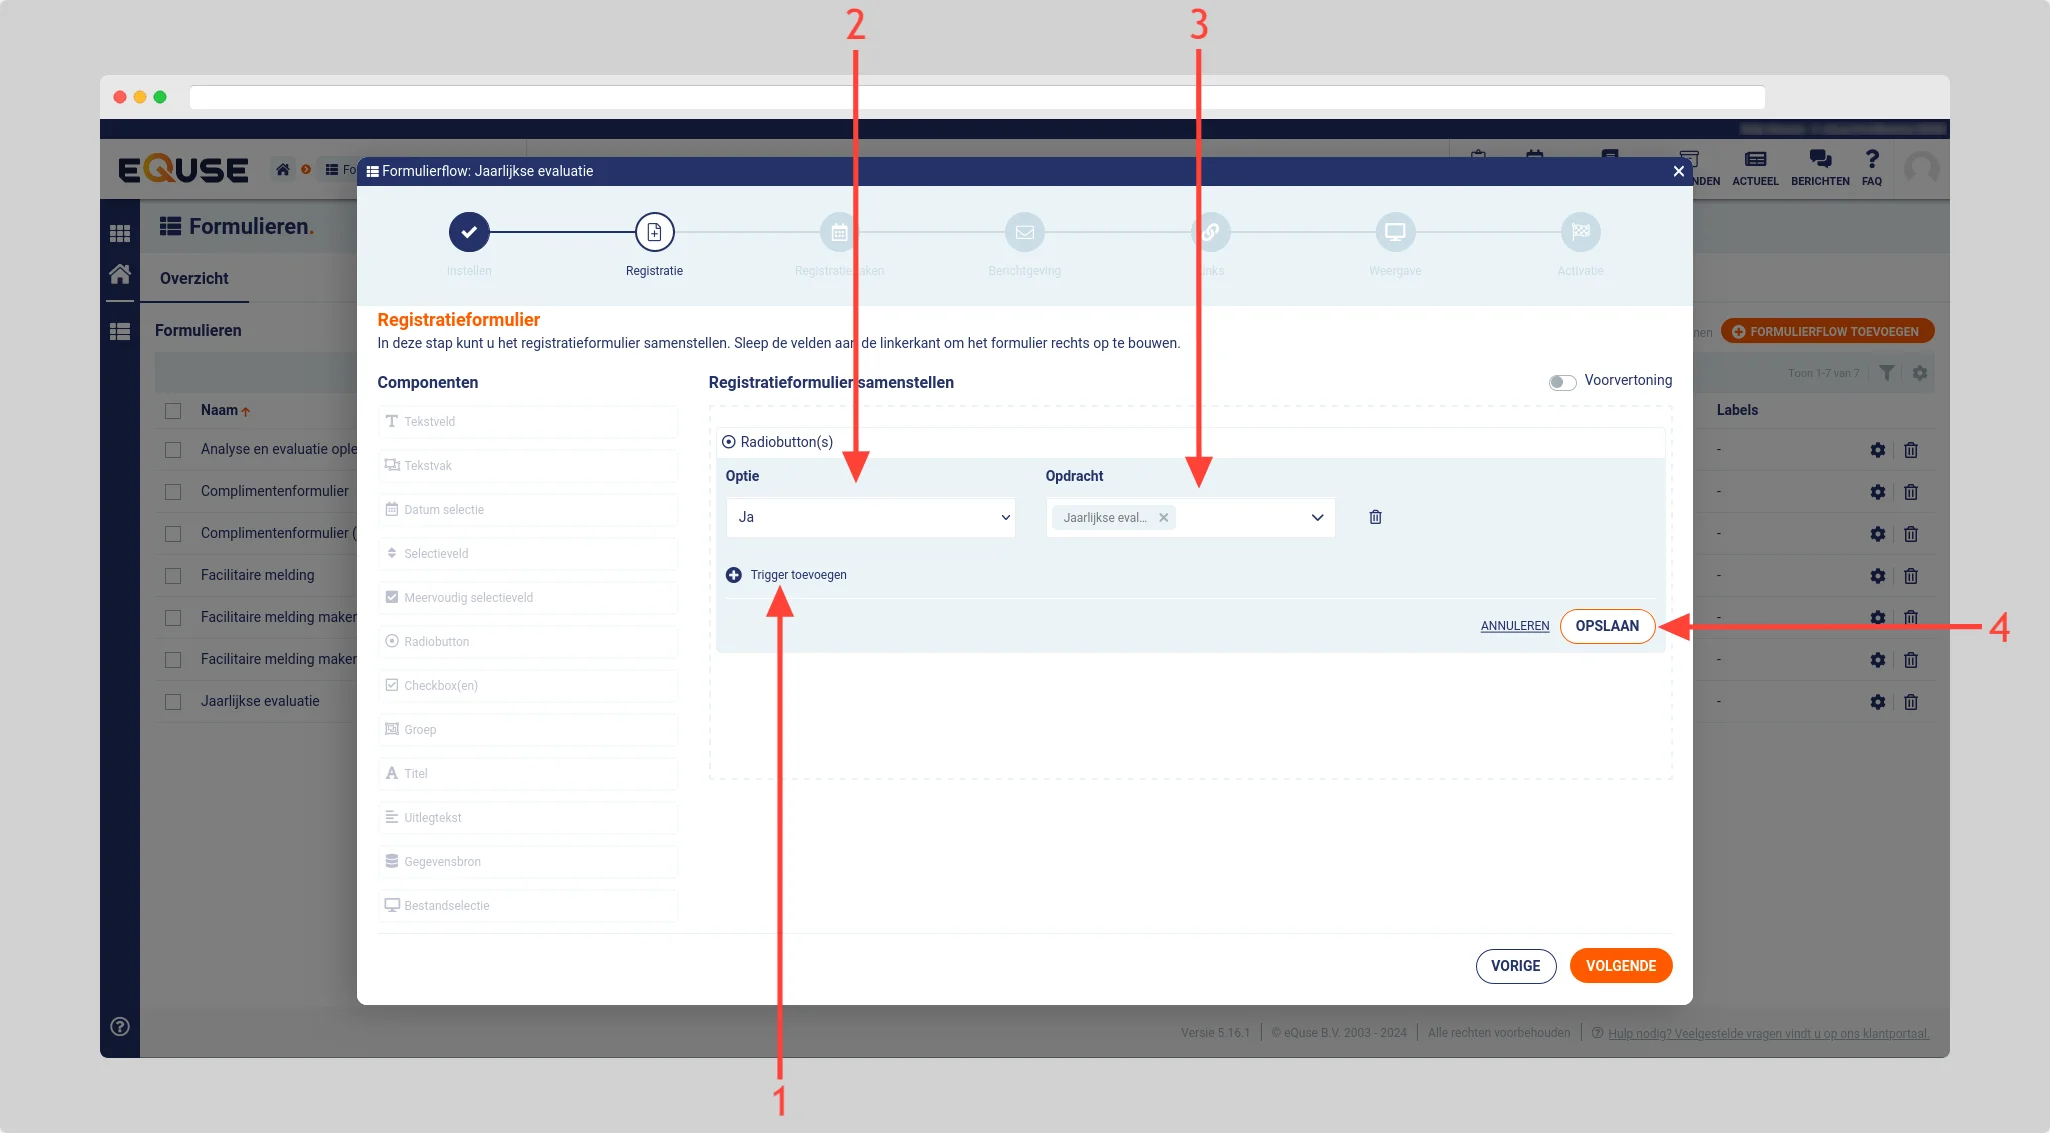Click the trash icon beside Opdracht dropdown
Screen dimensions: 2050x1133
(x=1375, y=517)
